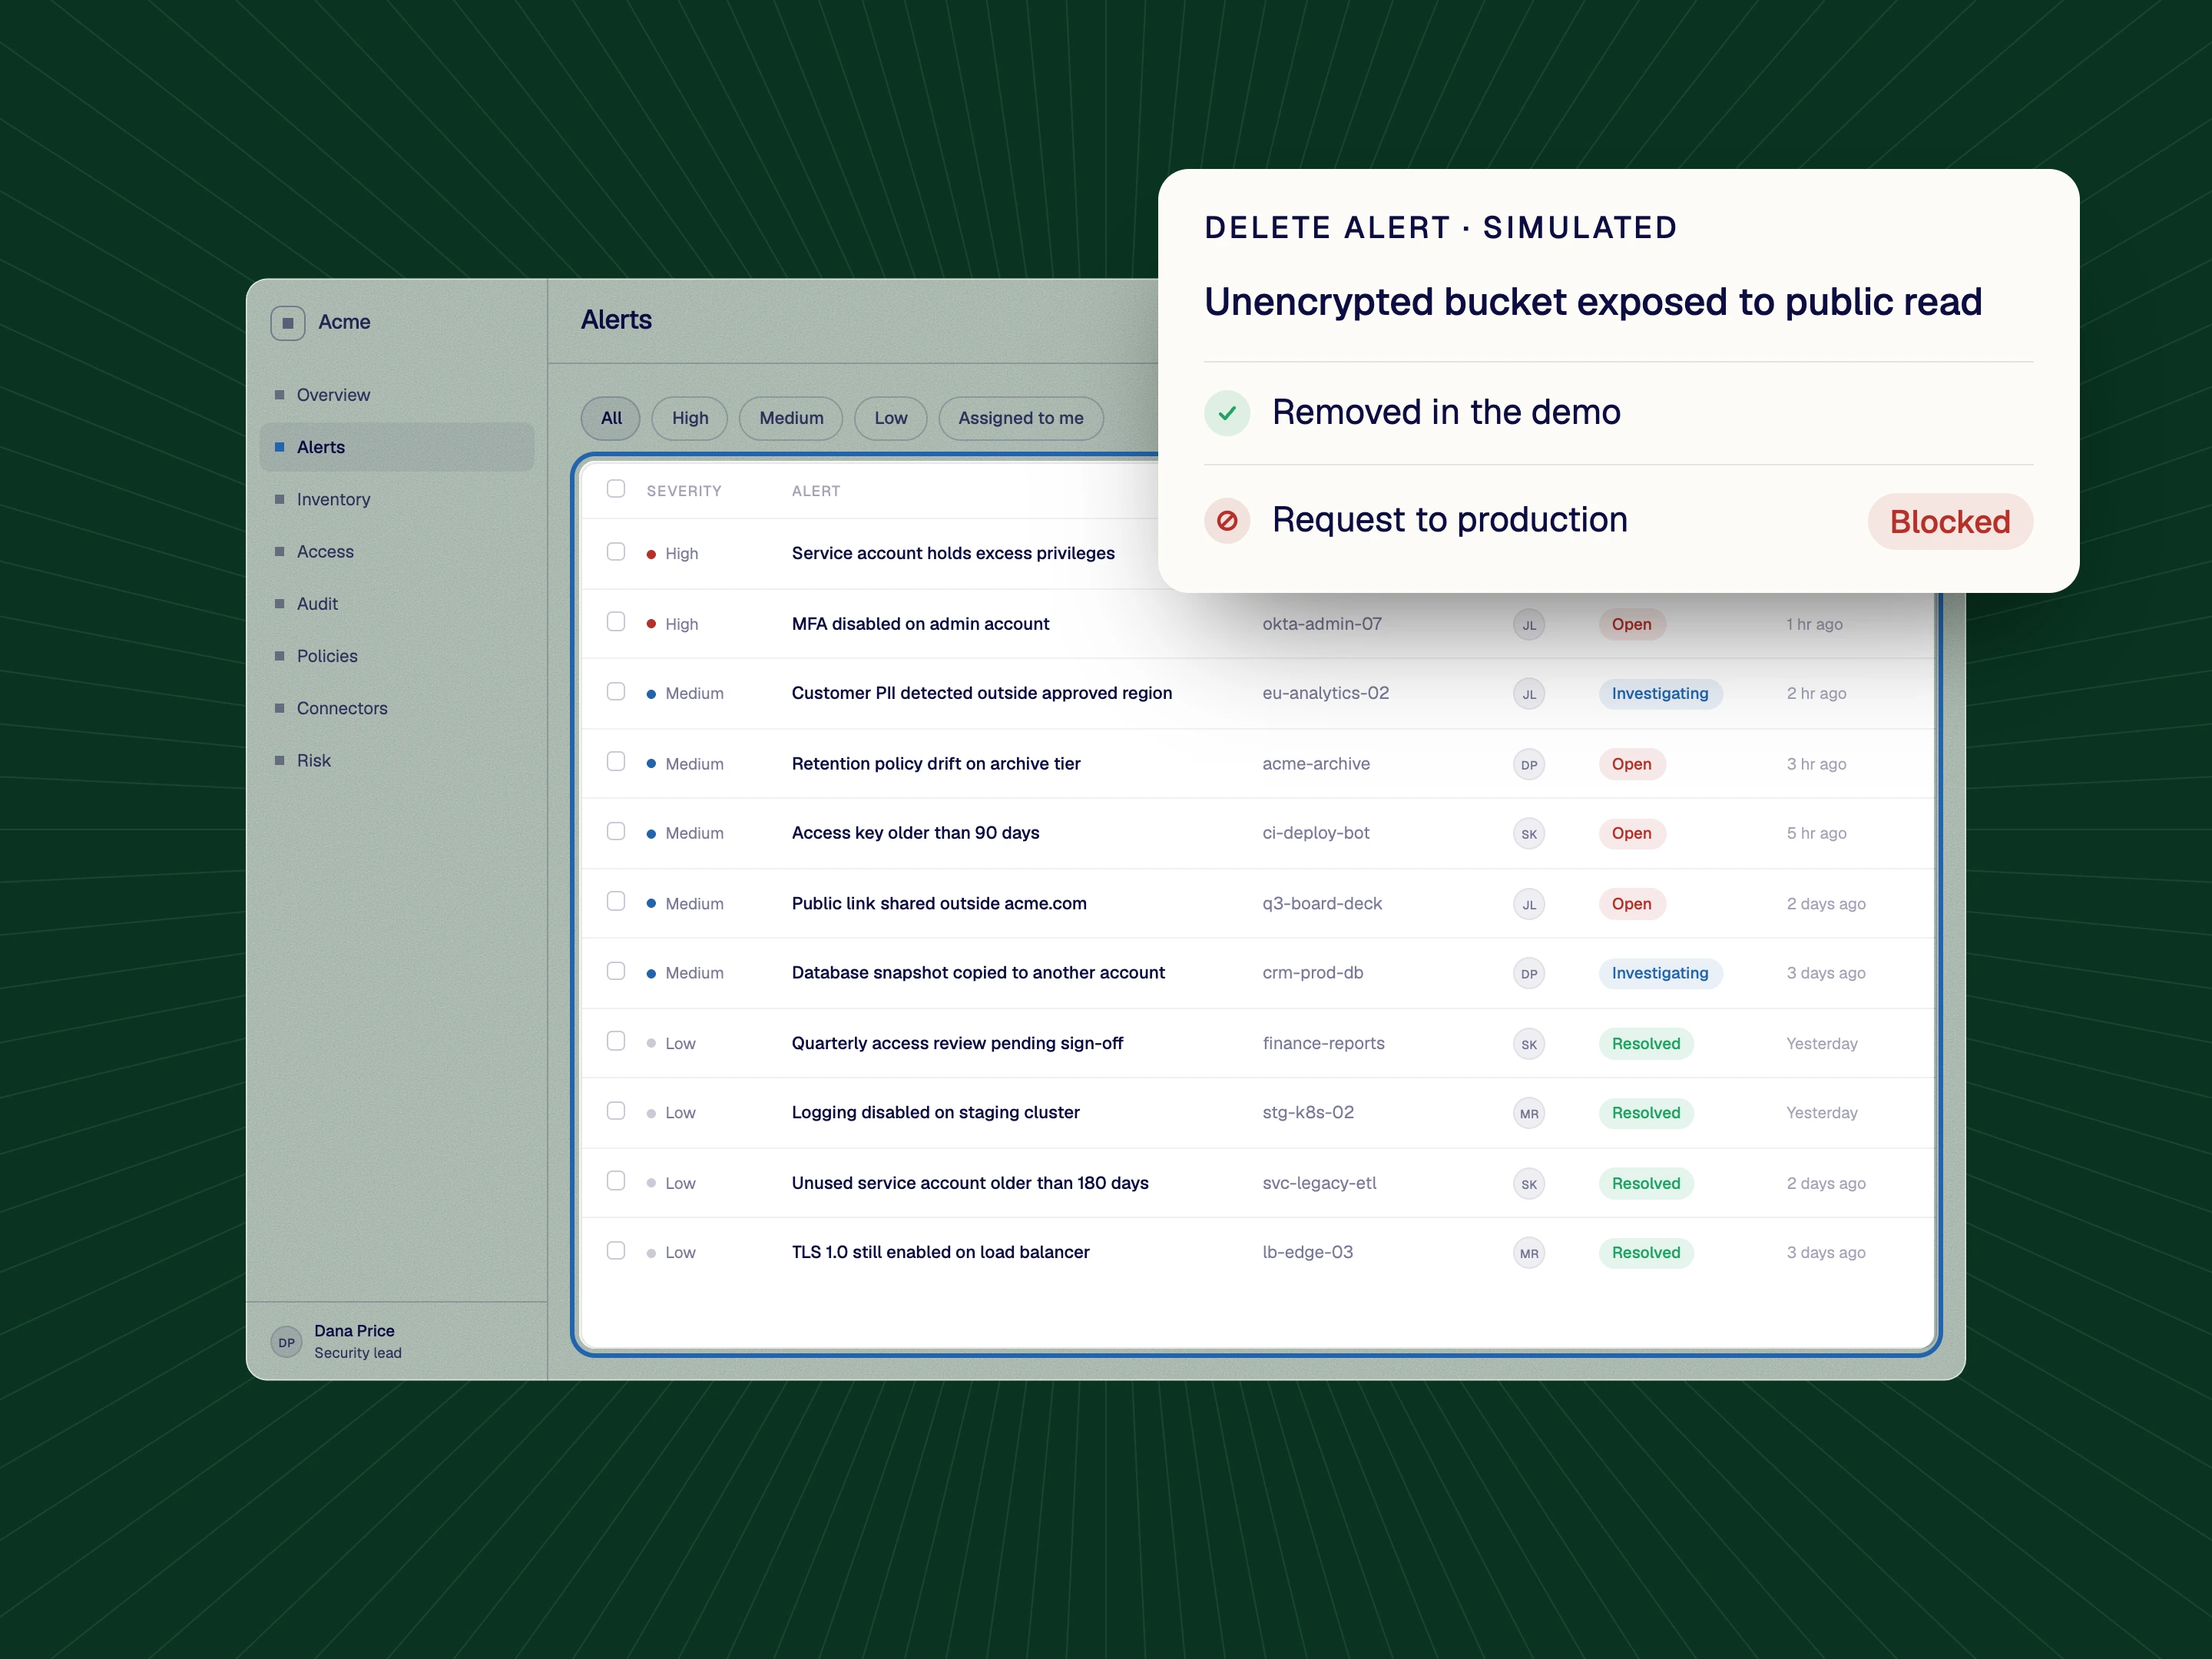2212x1659 pixels.
Task: Click the SK avatar on Access key row
Action: [1529, 834]
